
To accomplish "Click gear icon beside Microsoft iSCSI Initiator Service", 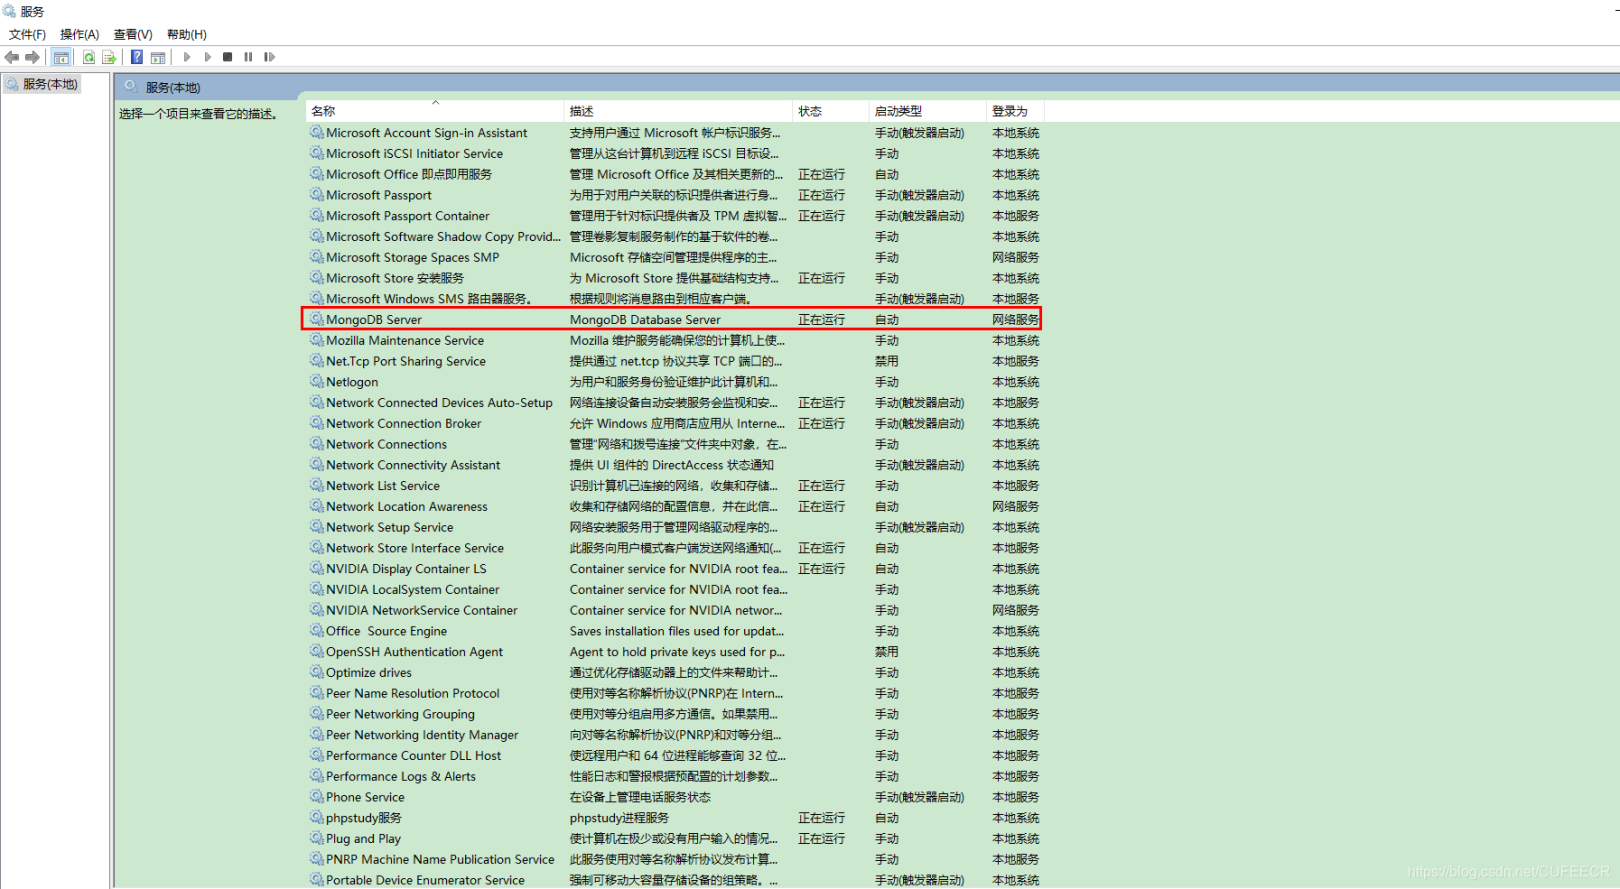I will coord(317,153).
